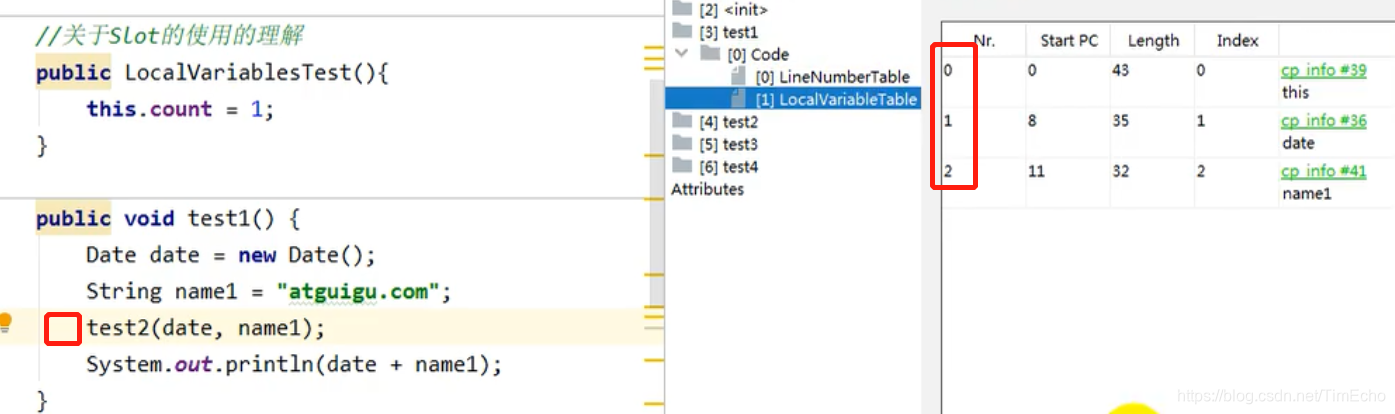Click the folder icon beside test2
Screen dimensions: 1395x414
coord(682,121)
